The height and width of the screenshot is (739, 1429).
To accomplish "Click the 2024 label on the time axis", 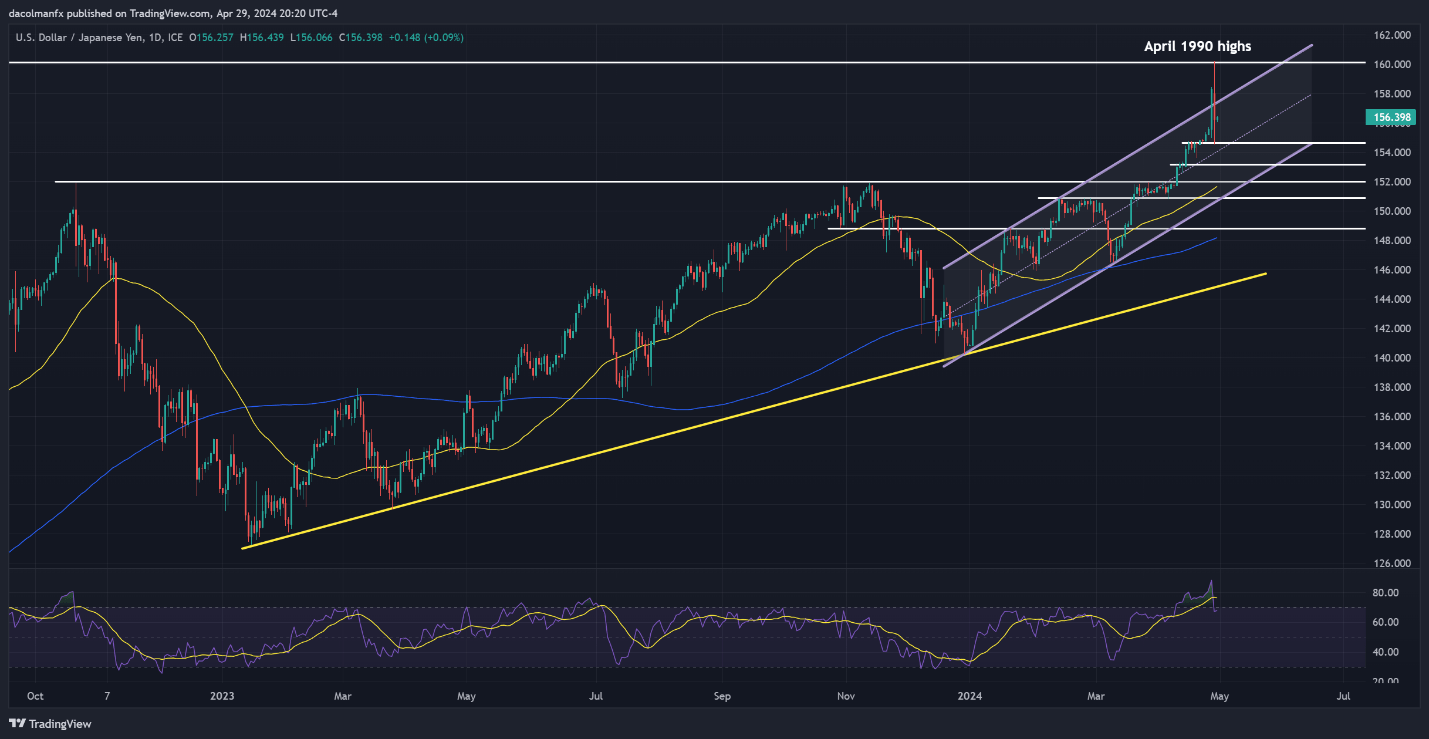I will coord(970,694).
